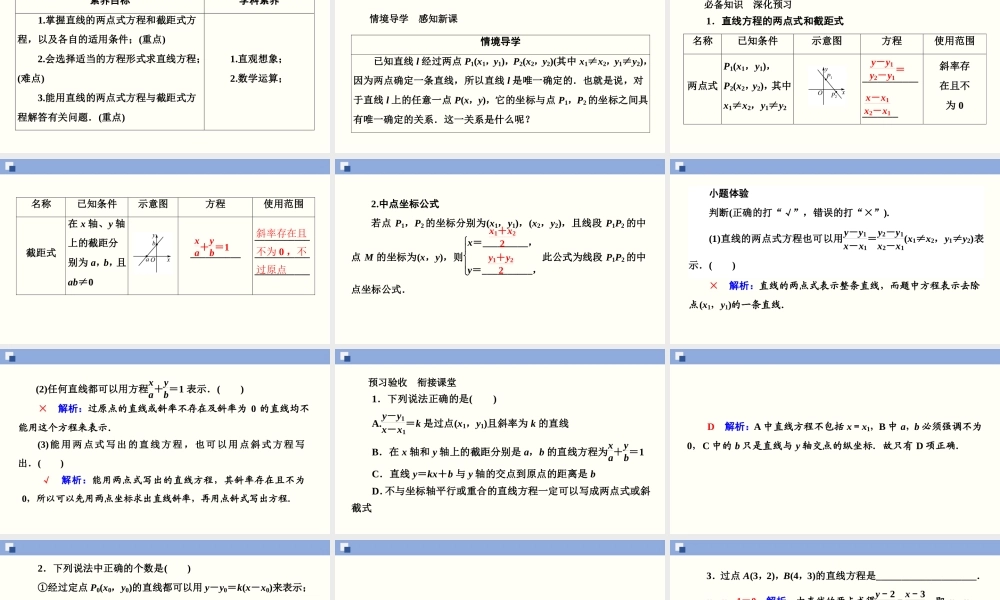This screenshot has width=1000, height=600.
Task: Click the heading 预习验收 衔接课堂
Action: pyautogui.click(x=412, y=383)
